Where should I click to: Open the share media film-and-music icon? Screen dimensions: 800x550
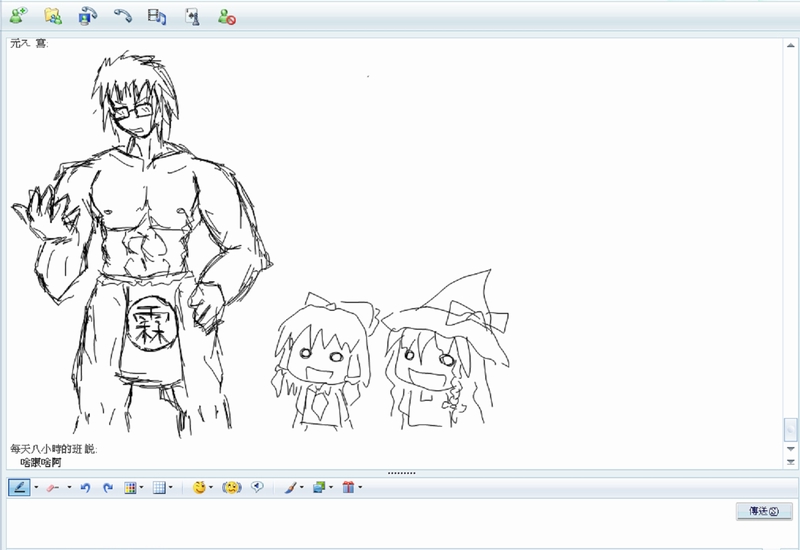pos(157,16)
